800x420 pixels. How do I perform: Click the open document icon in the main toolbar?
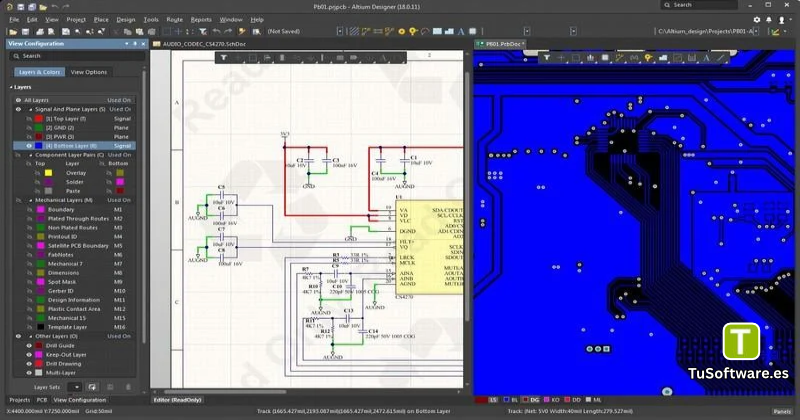pos(13,32)
